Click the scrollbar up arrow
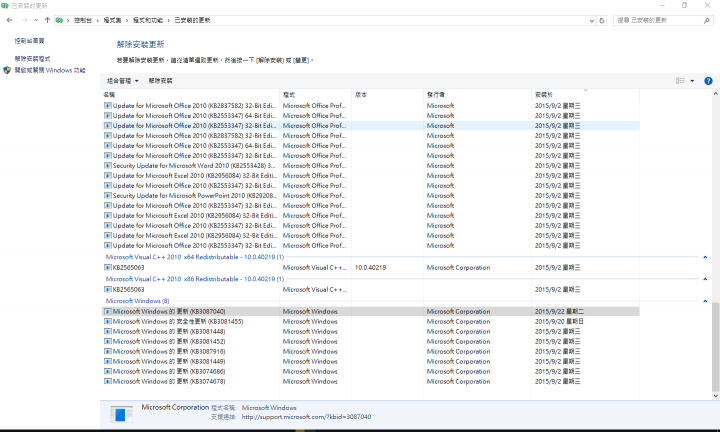The image size is (720, 432). (x=715, y=94)
